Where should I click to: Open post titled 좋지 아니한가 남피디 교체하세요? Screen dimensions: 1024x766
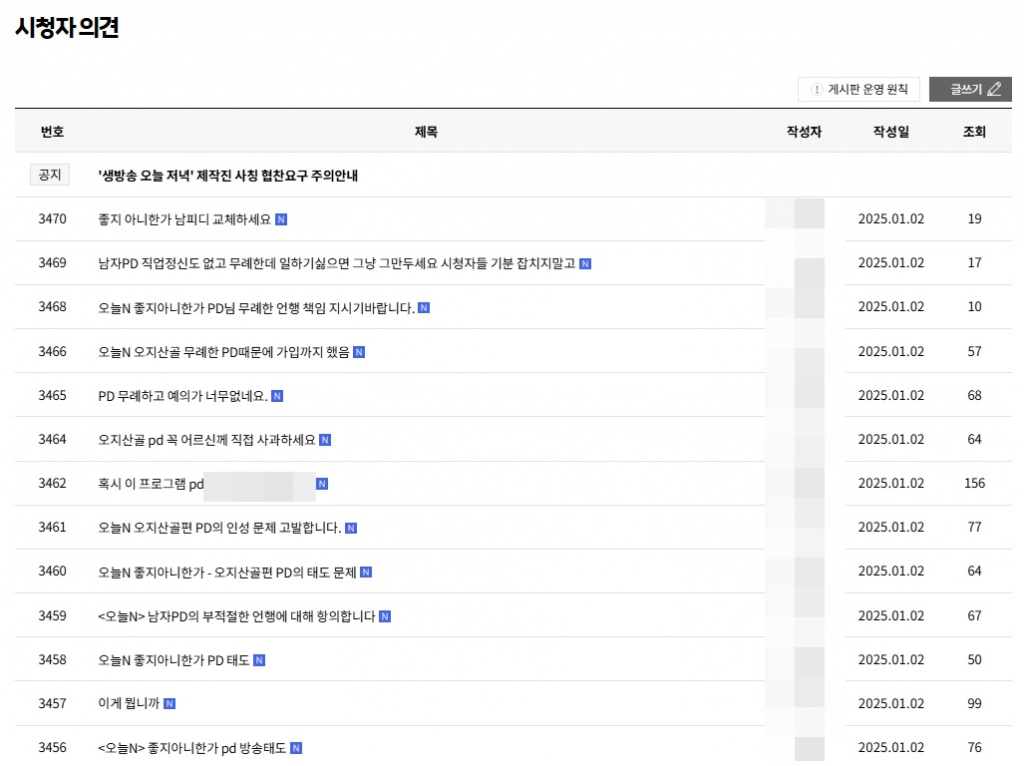[184, 219]
